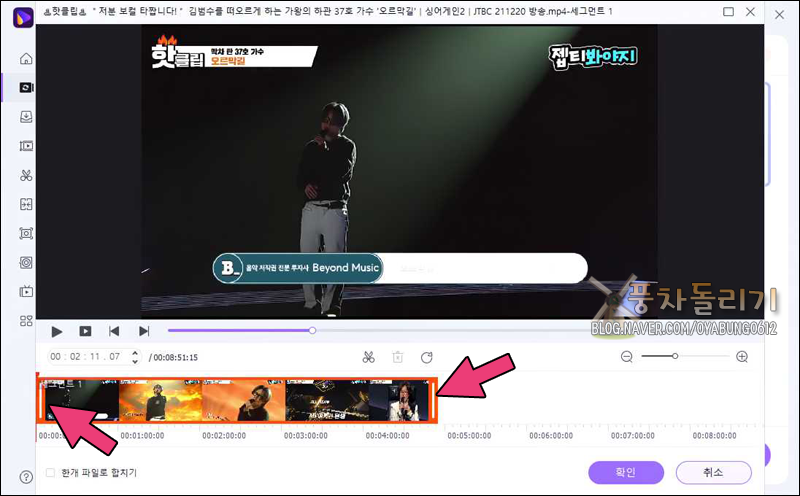This screenshot has width=800, height=496.
Task: Jump to previous frame
Action: pos(114,332)
